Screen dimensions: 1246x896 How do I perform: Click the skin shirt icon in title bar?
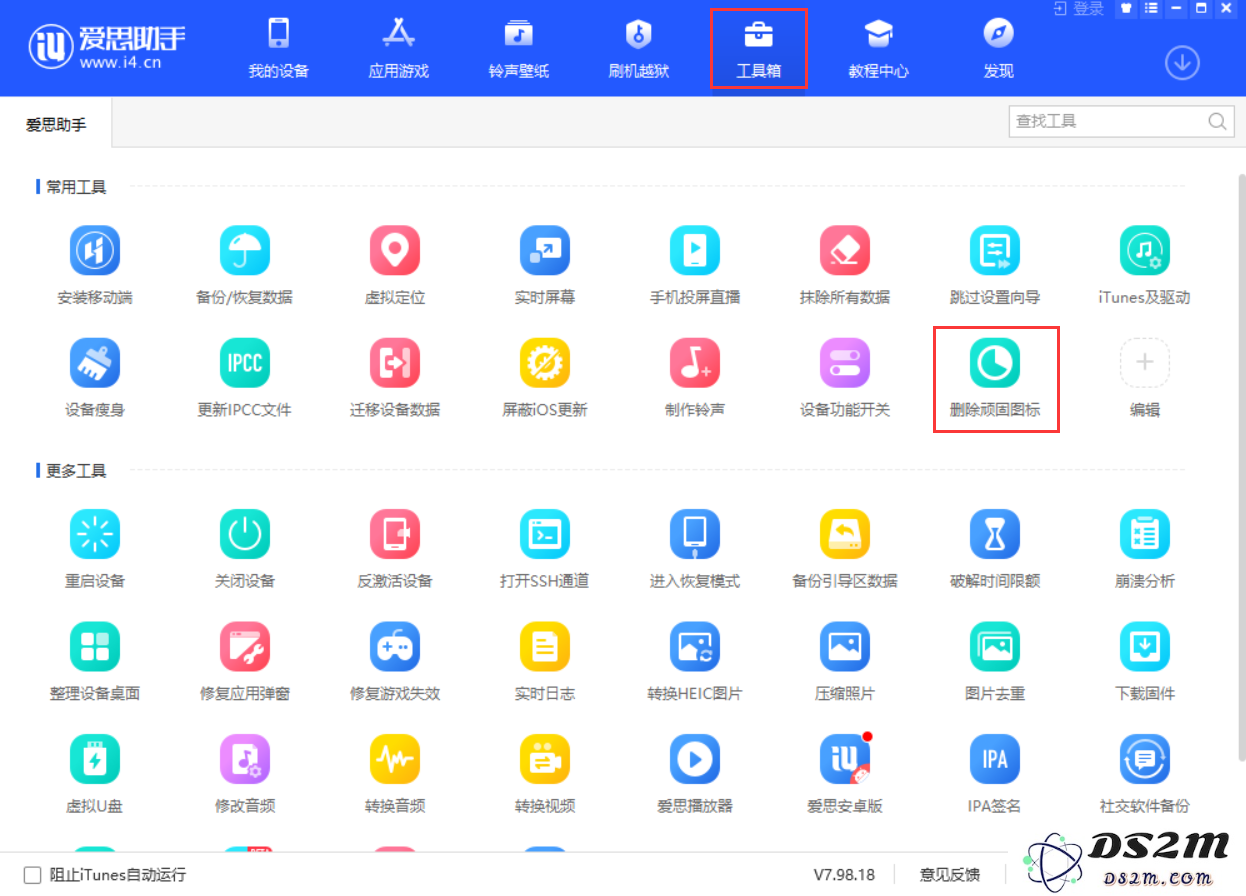(x=1126, y=9)
